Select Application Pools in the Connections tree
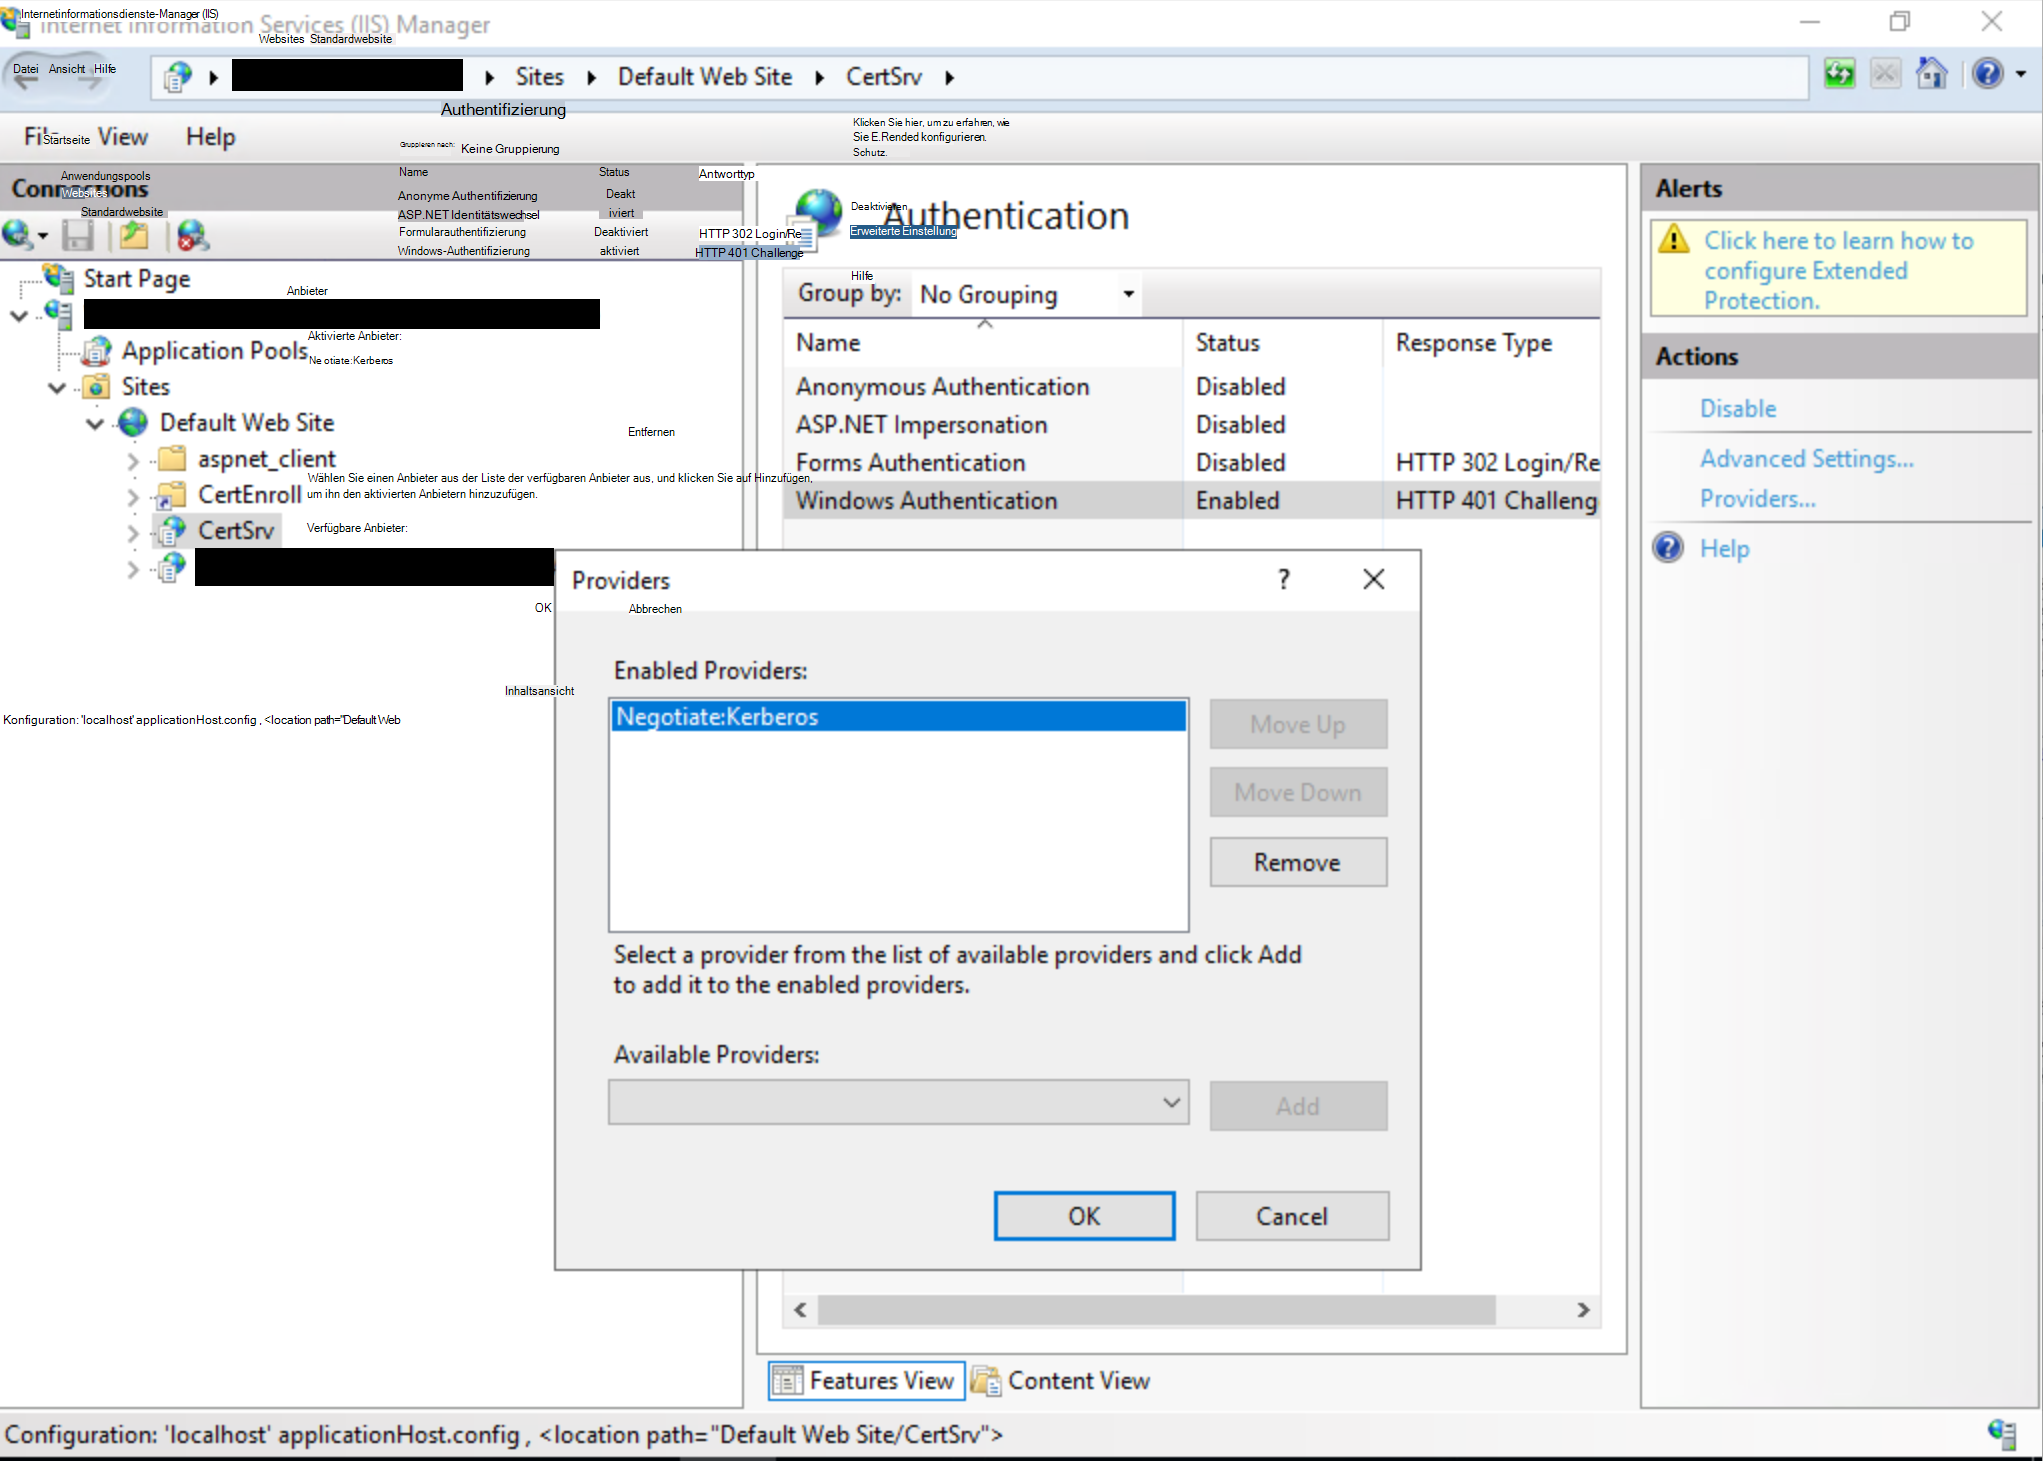This screenshot has width=2043, height=1461. click(214, 351)
